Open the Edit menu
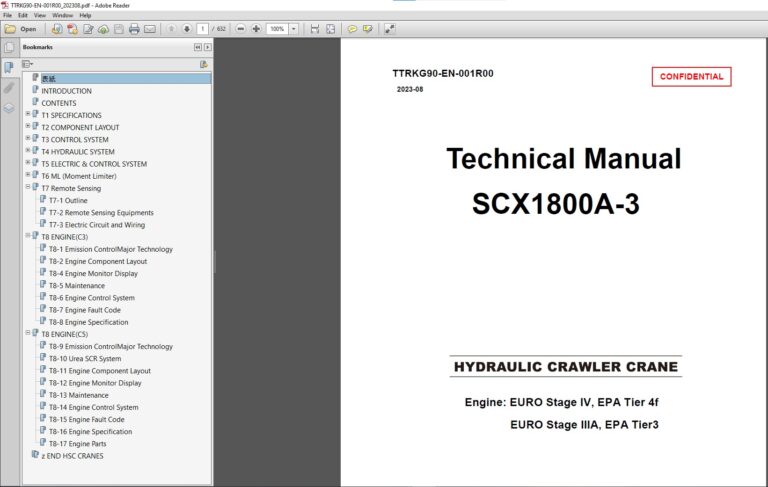The width and height of the screenshot is (768, 487). pos(23,16)
